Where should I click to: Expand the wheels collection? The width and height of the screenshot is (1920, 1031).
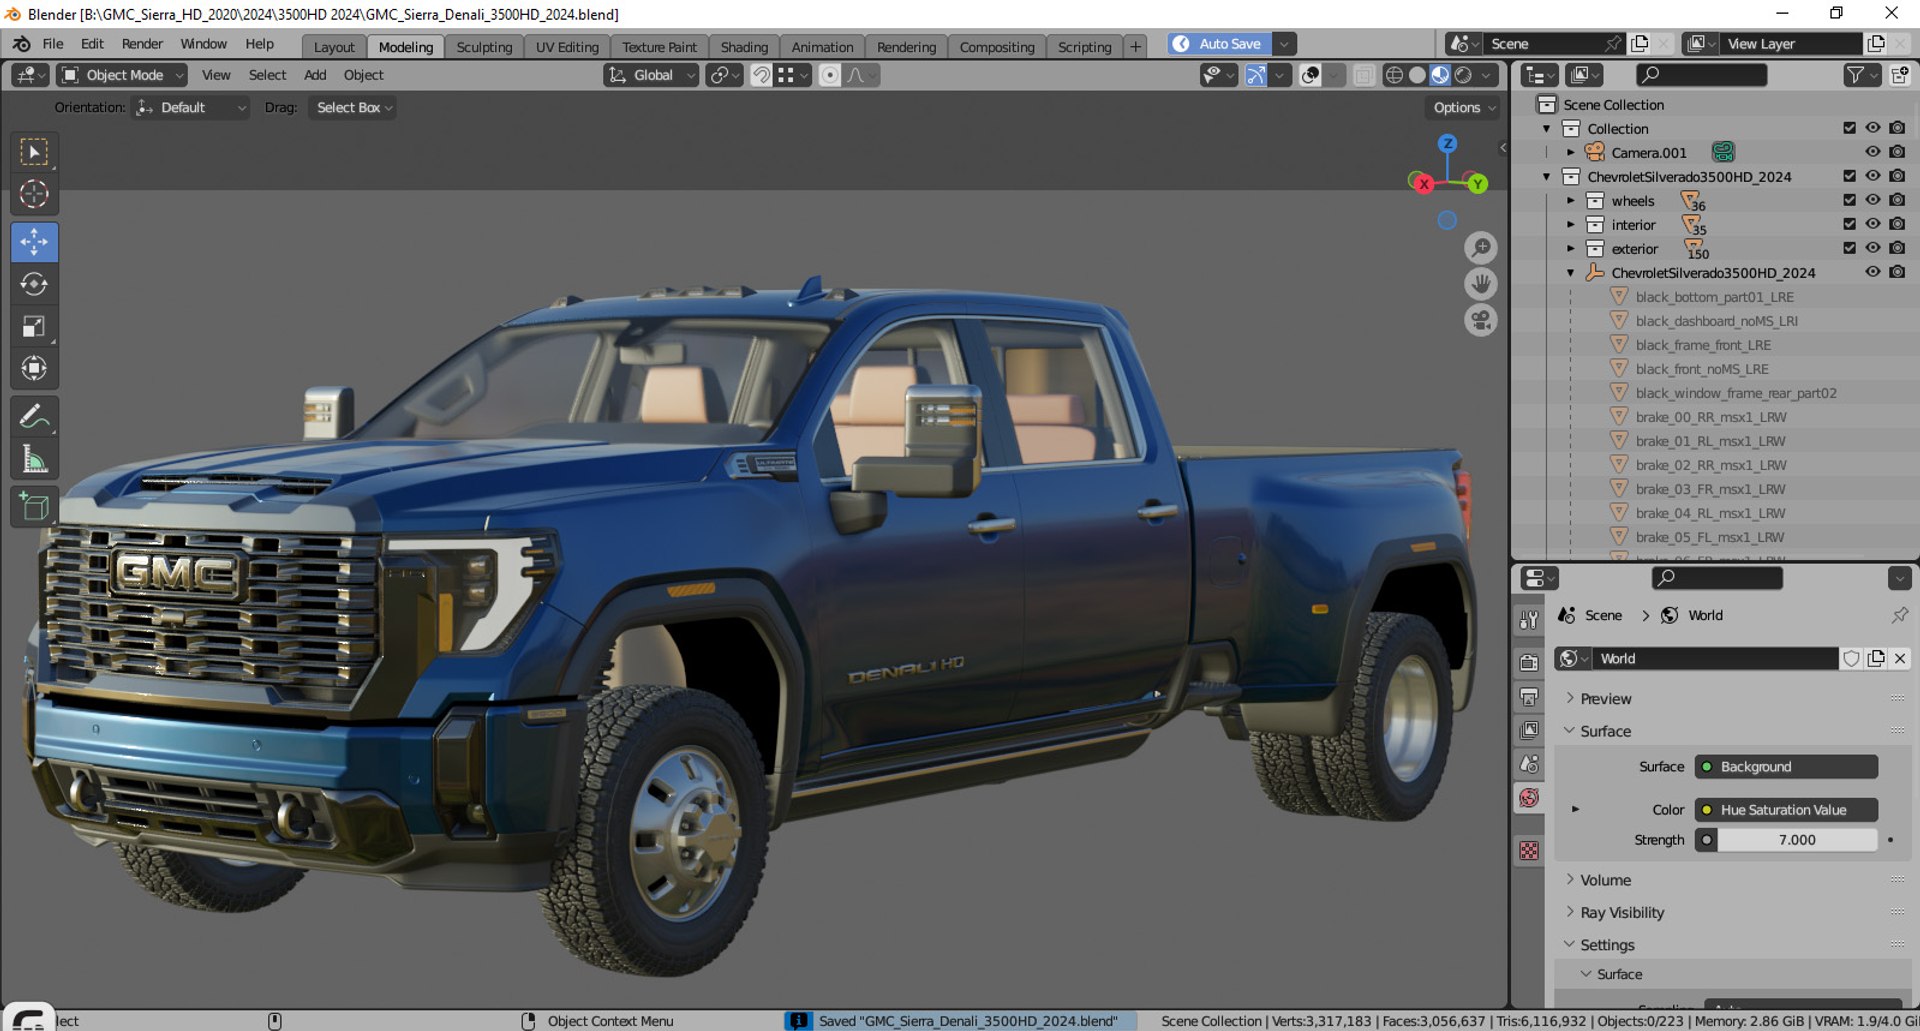click(1571, 201)
